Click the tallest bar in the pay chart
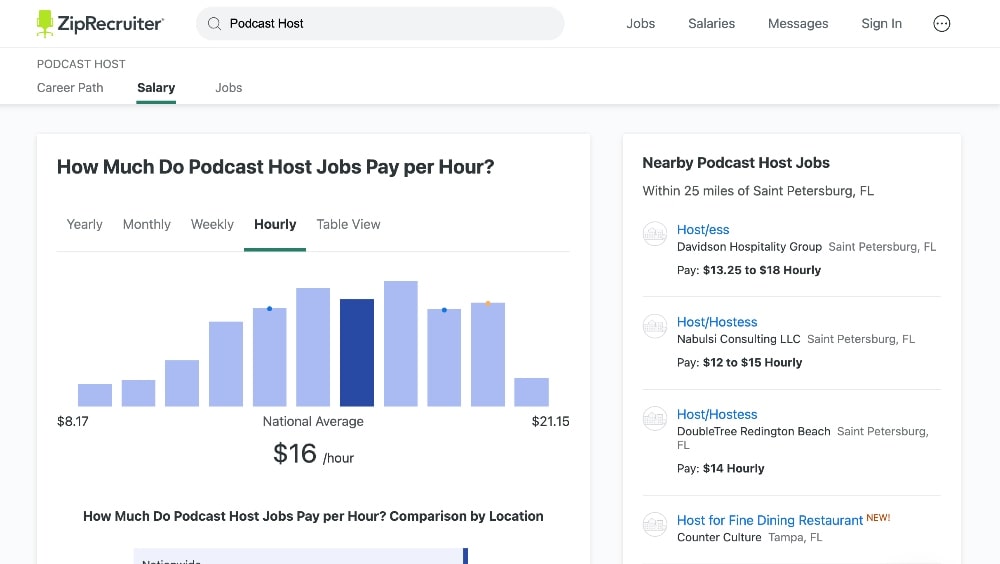 point(401,344)
